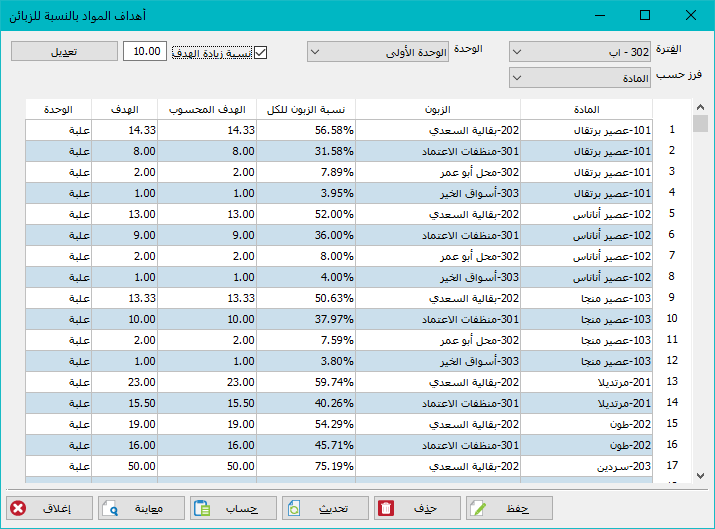
Task: Click the 75.19% percentage cell
Action: pyautogui.click(x=306, y=466)
